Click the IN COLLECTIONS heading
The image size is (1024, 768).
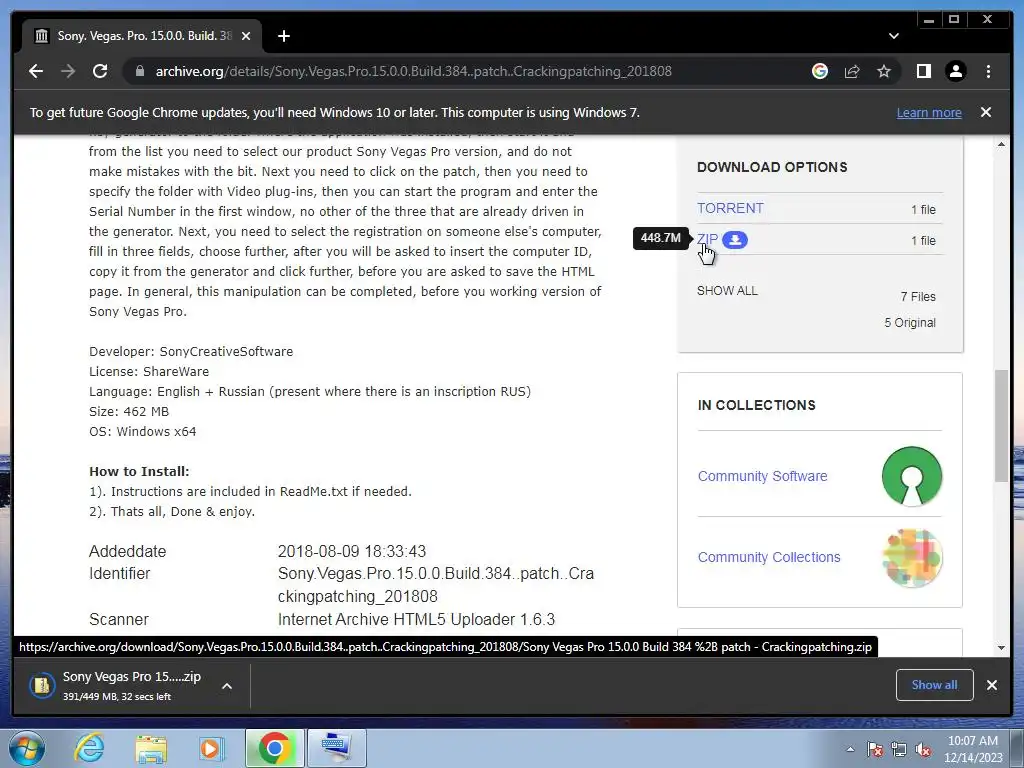tap(756, 405)
